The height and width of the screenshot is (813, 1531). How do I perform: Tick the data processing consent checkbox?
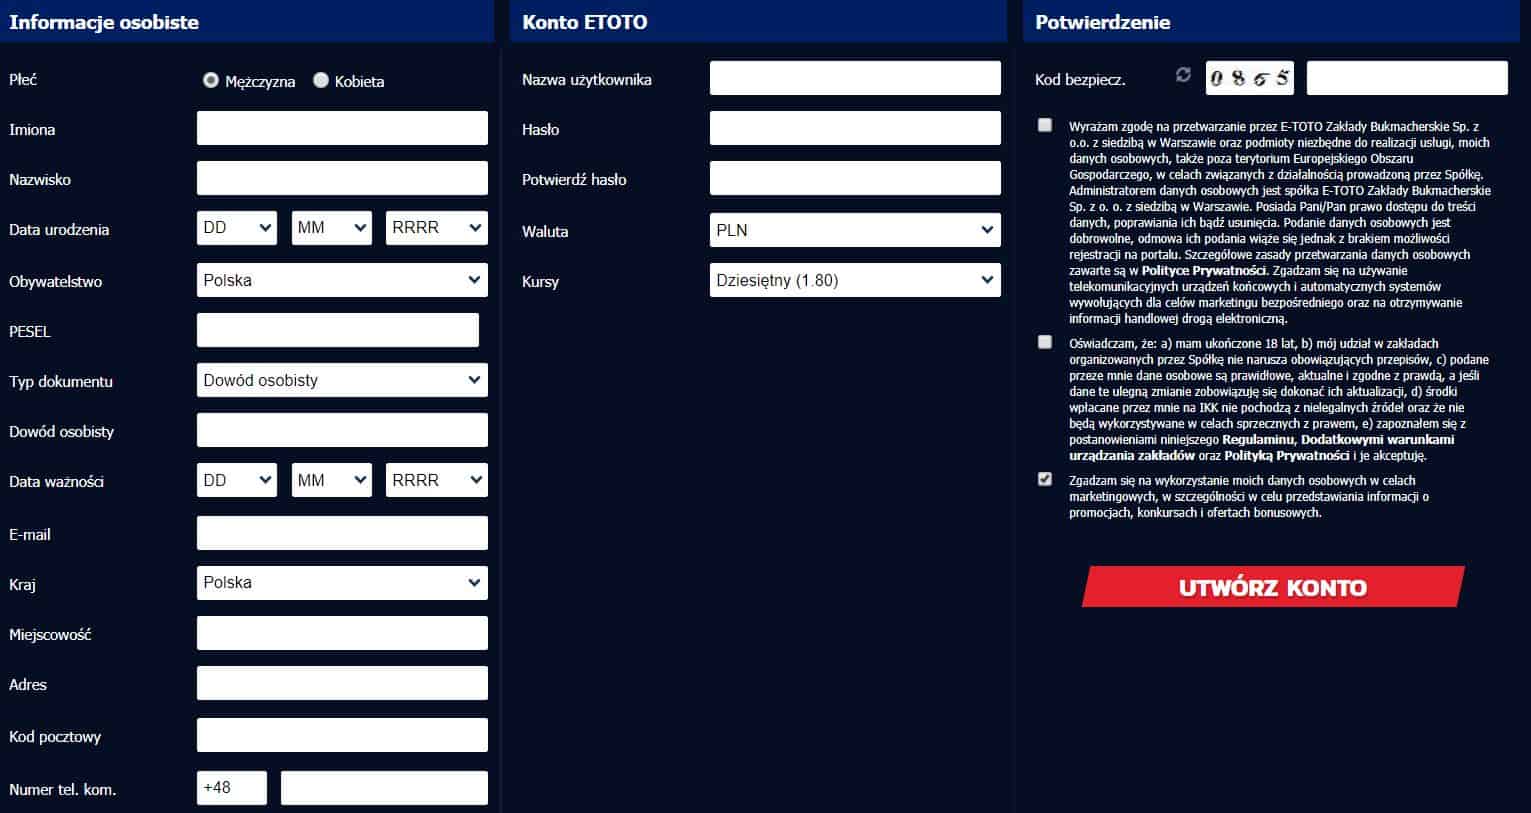tap(1045, 125)
